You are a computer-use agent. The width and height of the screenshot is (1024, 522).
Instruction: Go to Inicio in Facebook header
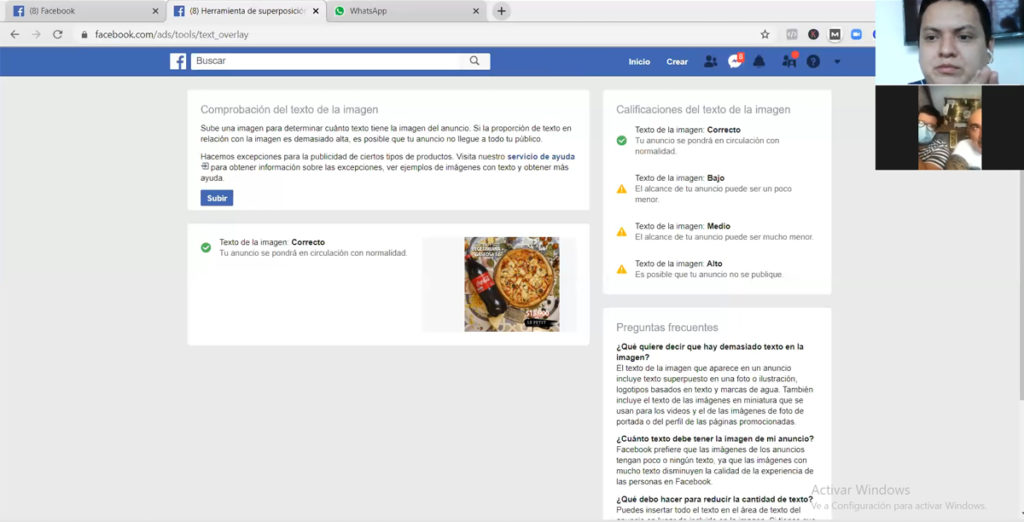coord(639,61)
